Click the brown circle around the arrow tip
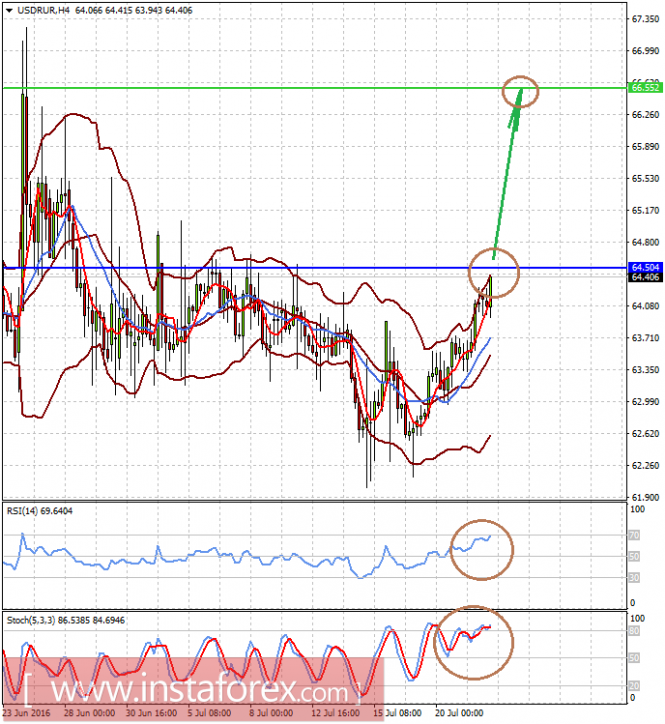Viewport: 665px width, 724px height. [x=520, y=91]
